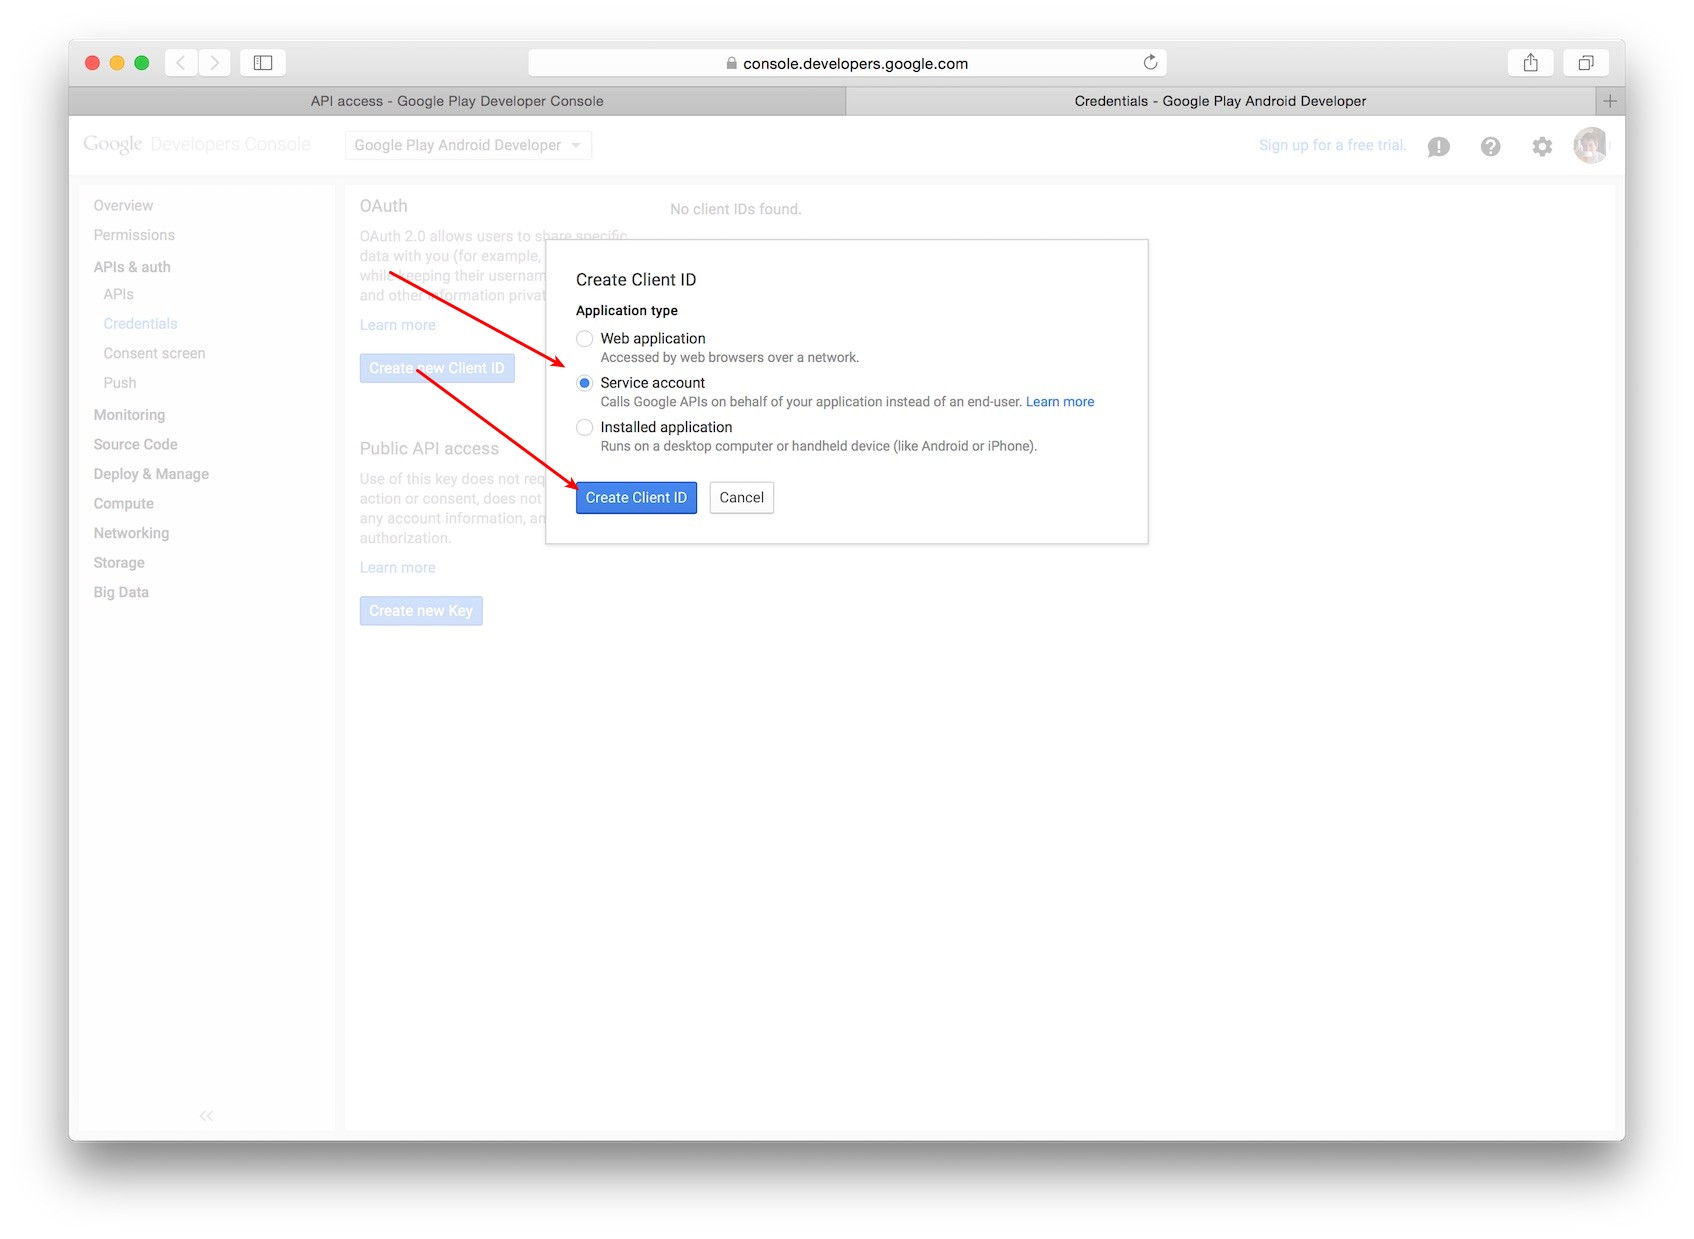Image resolution: width=1694 pixels, height=1239 pixels.
Task: Switch to API access browser tab
Action: point(457,101)
